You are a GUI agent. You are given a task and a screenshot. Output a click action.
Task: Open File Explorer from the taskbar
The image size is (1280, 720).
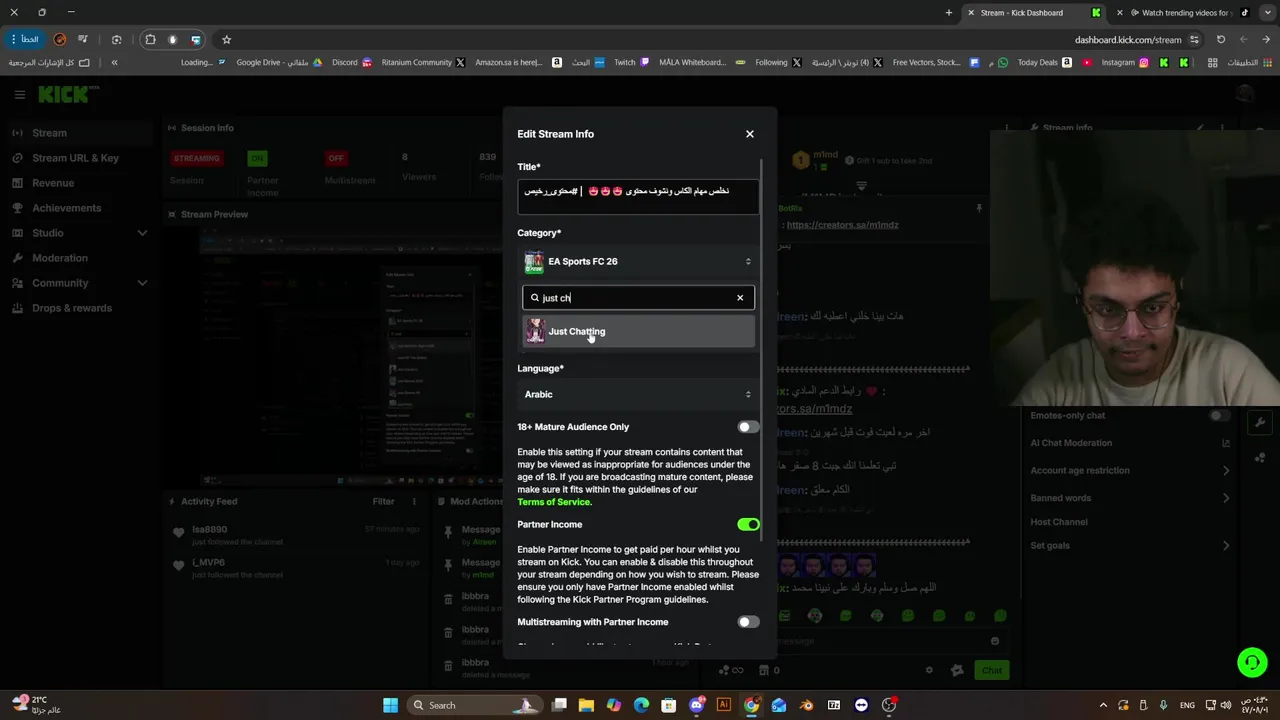(x=587, y=705)
